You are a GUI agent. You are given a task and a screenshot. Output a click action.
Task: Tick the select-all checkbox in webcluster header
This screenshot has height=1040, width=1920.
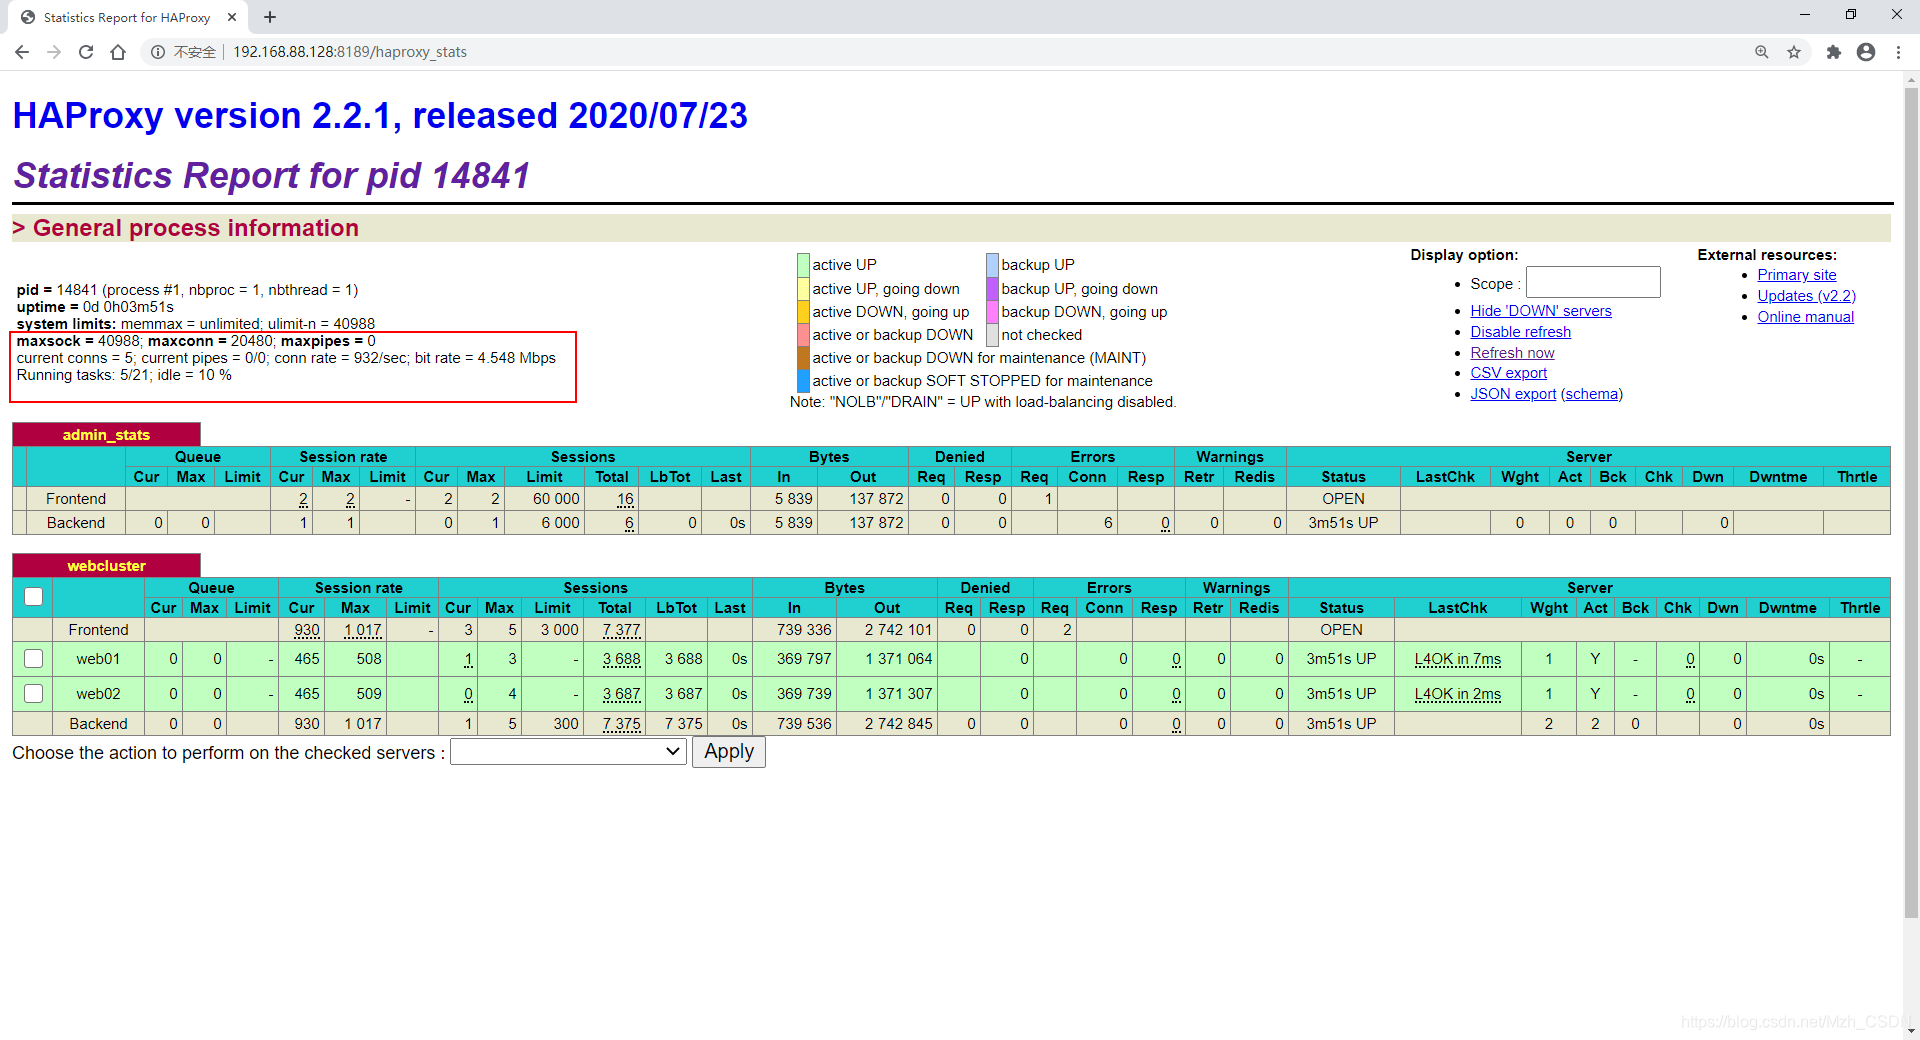(33, 597)
